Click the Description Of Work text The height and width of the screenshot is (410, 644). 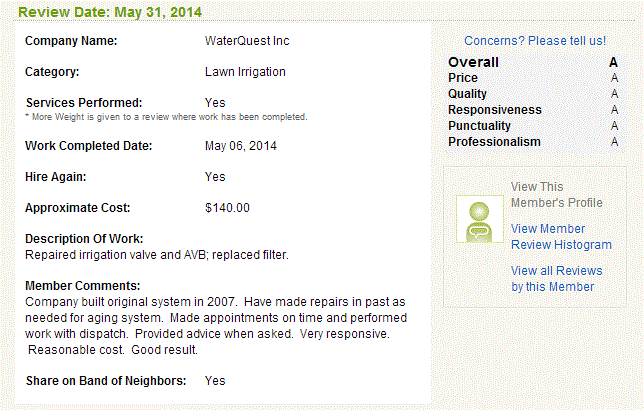click(157, 255)
